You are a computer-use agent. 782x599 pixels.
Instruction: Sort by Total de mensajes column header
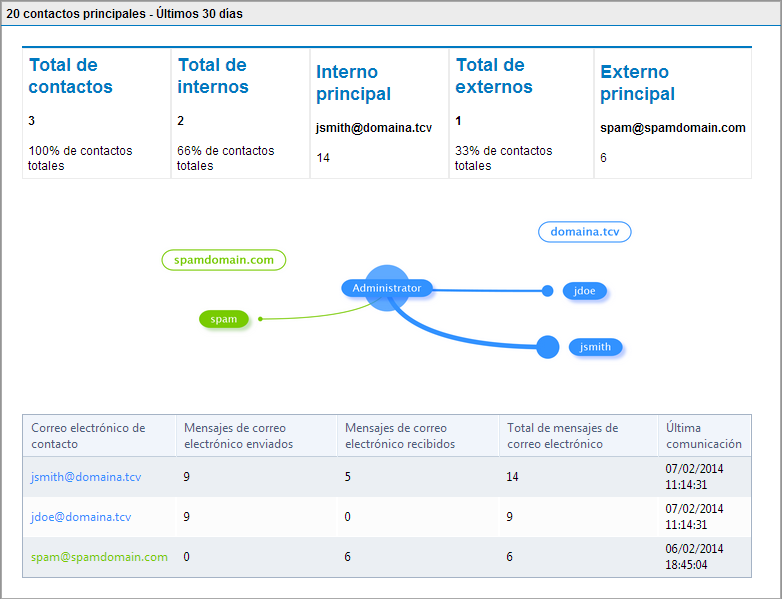click(562, 436)
